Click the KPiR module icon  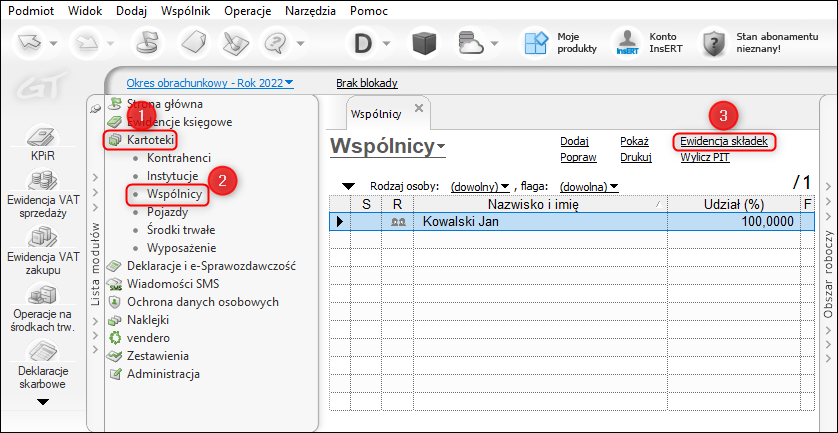(x=43, y=138)
